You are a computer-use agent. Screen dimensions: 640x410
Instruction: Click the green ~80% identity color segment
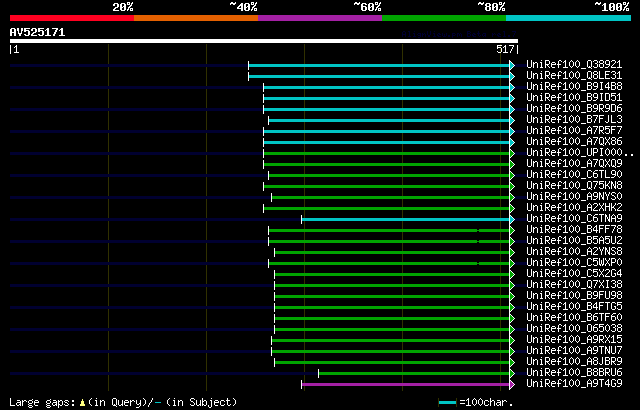[444, 18]
